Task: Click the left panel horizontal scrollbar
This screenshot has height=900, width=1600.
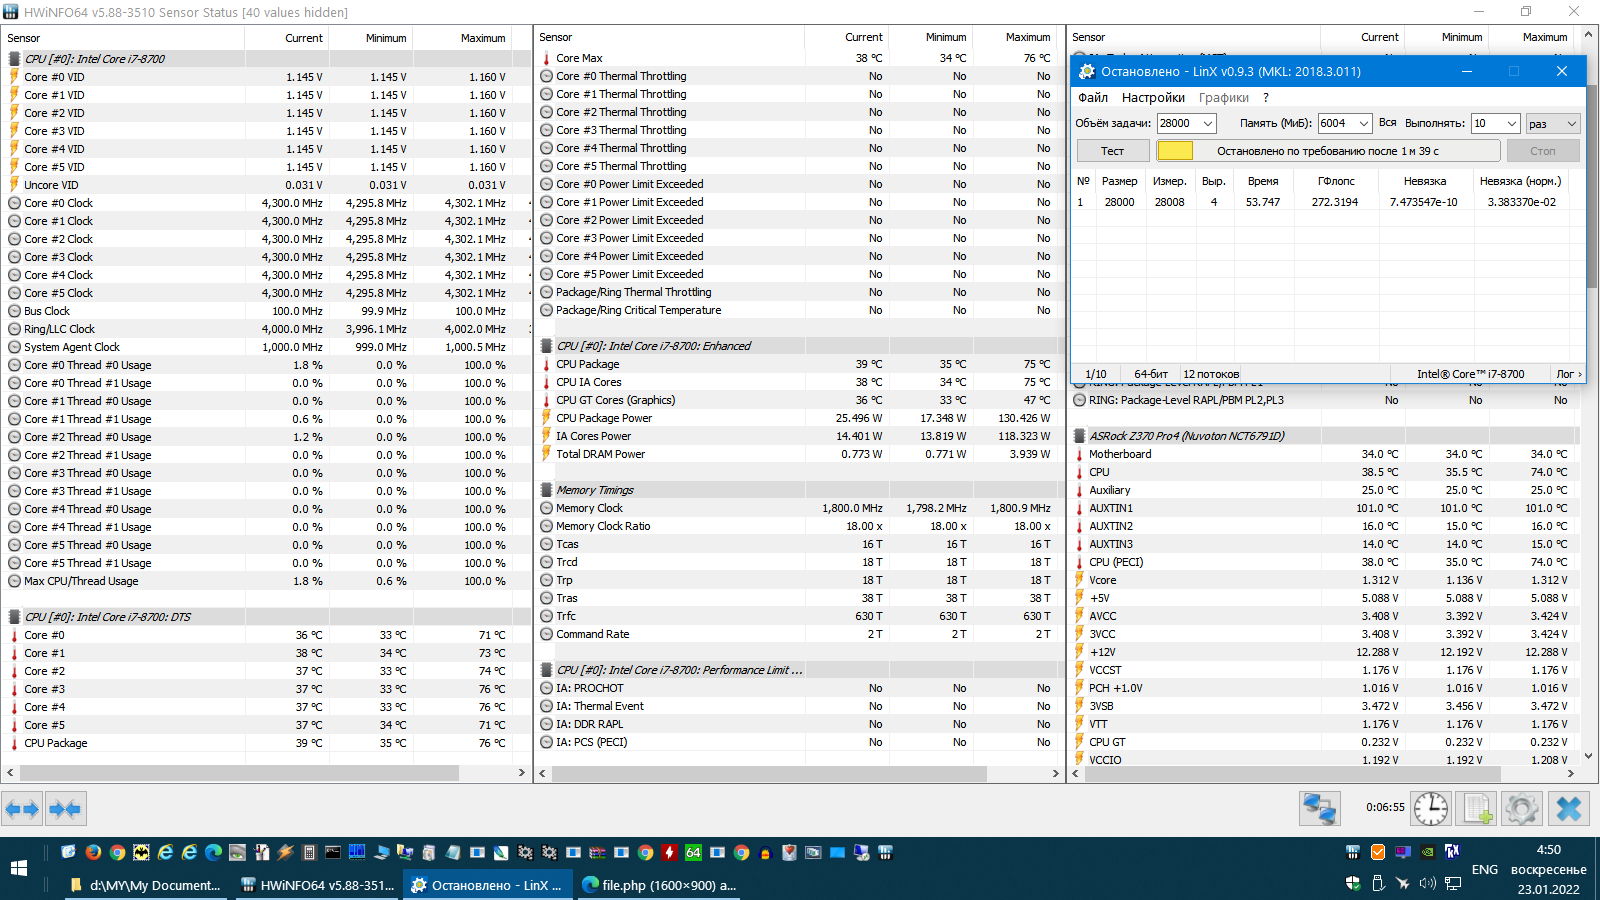Action: [x=240, y=773]
